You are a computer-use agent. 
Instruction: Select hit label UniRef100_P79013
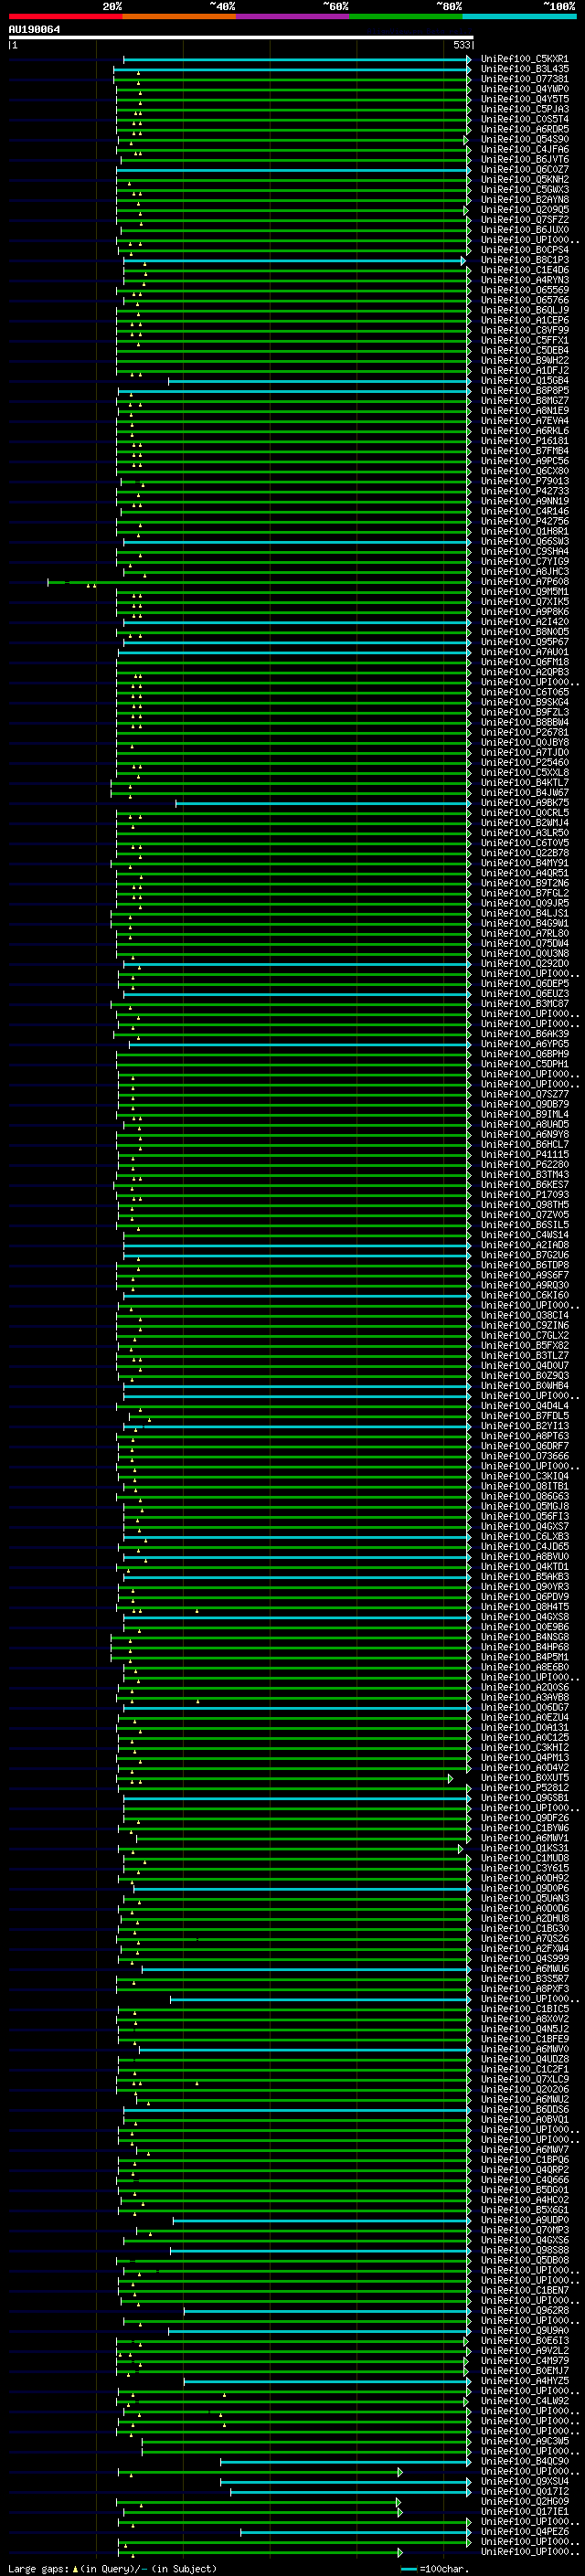click(525, 481)
